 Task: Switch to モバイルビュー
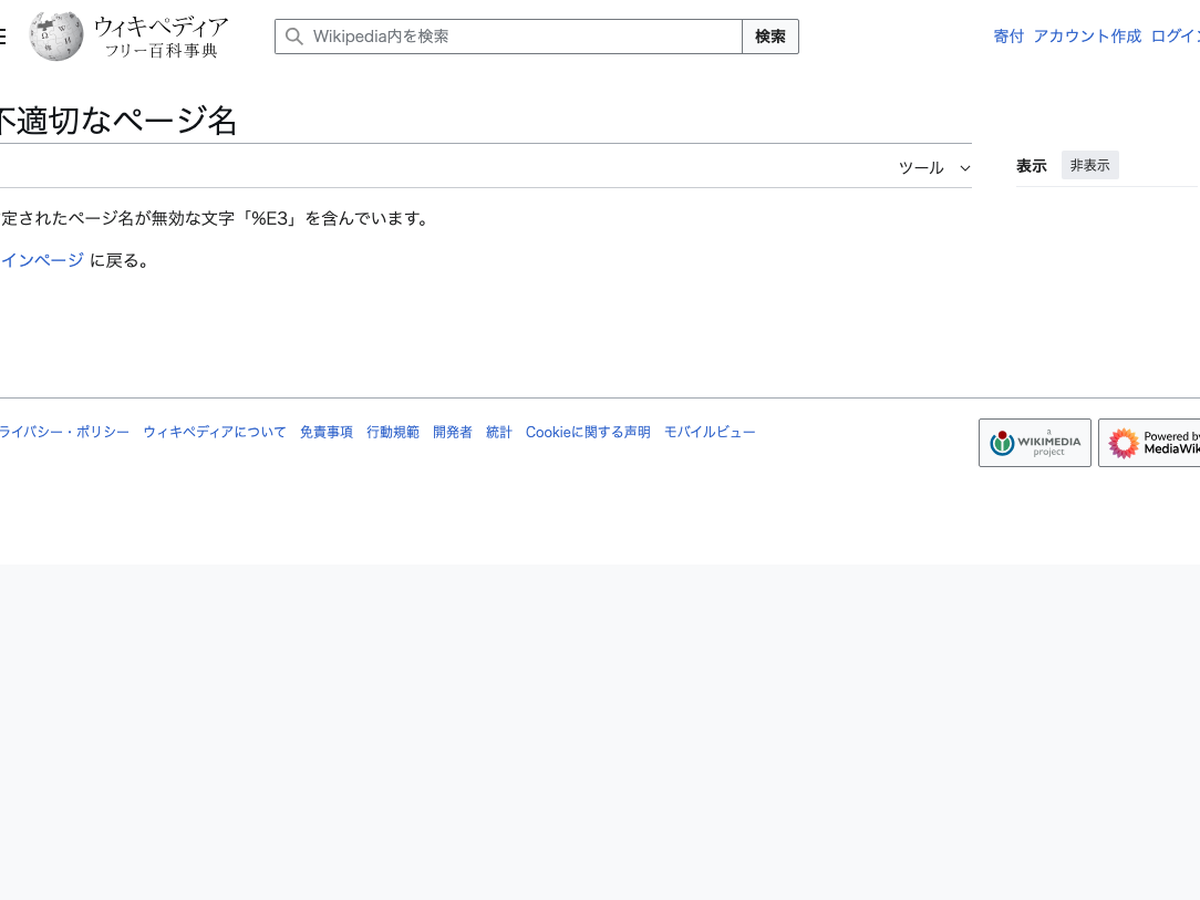point(709,432)
